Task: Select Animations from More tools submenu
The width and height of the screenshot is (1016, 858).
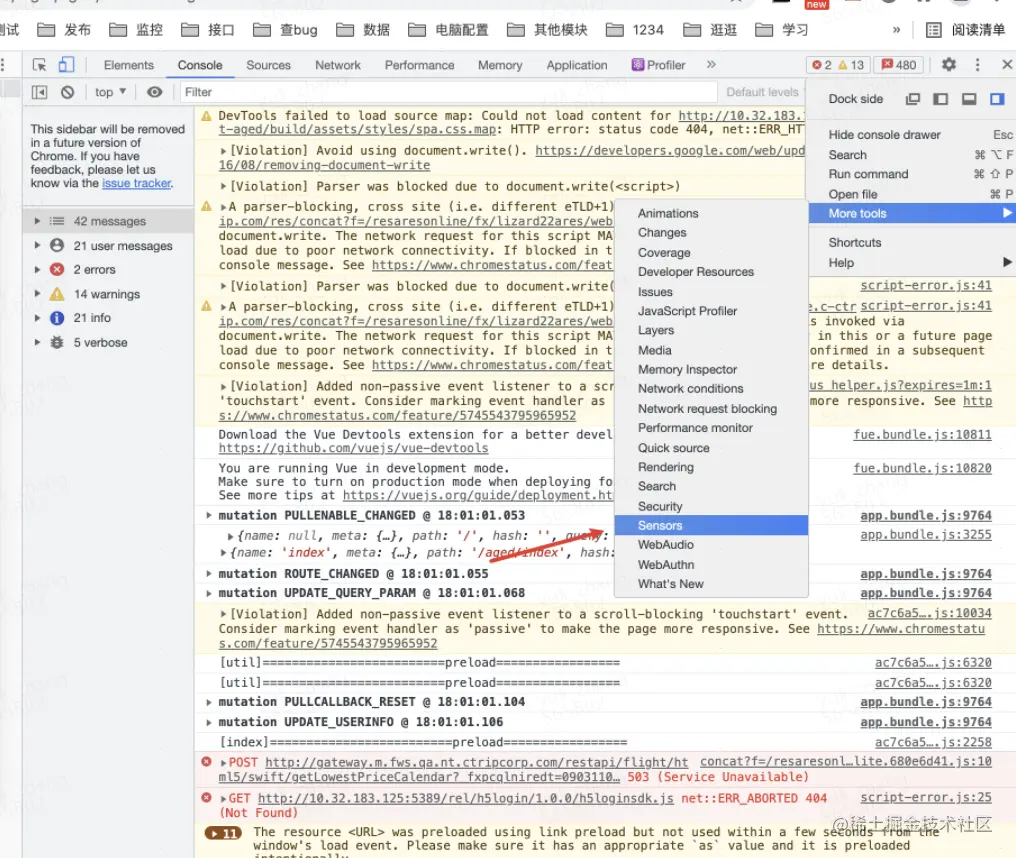Action: click(711, 213)
